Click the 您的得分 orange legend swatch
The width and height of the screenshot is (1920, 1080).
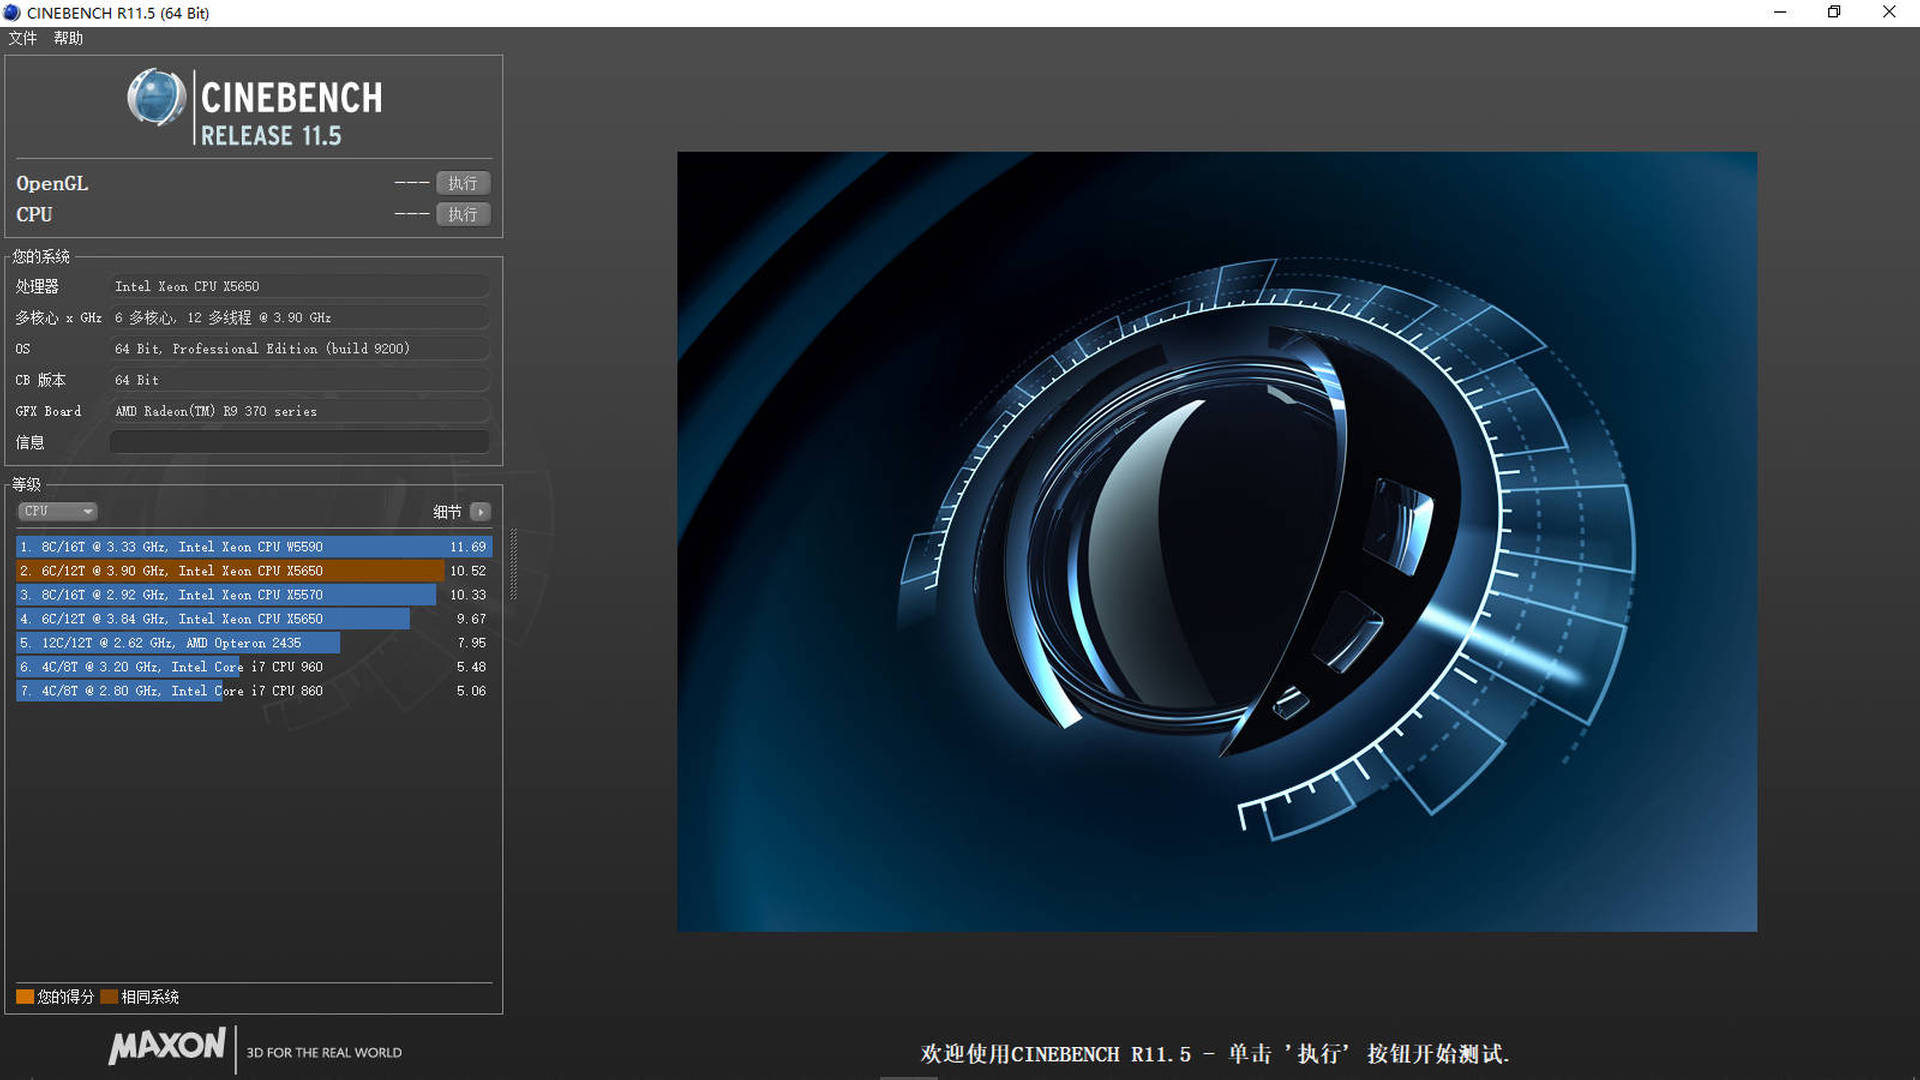(x=25, y=997)
